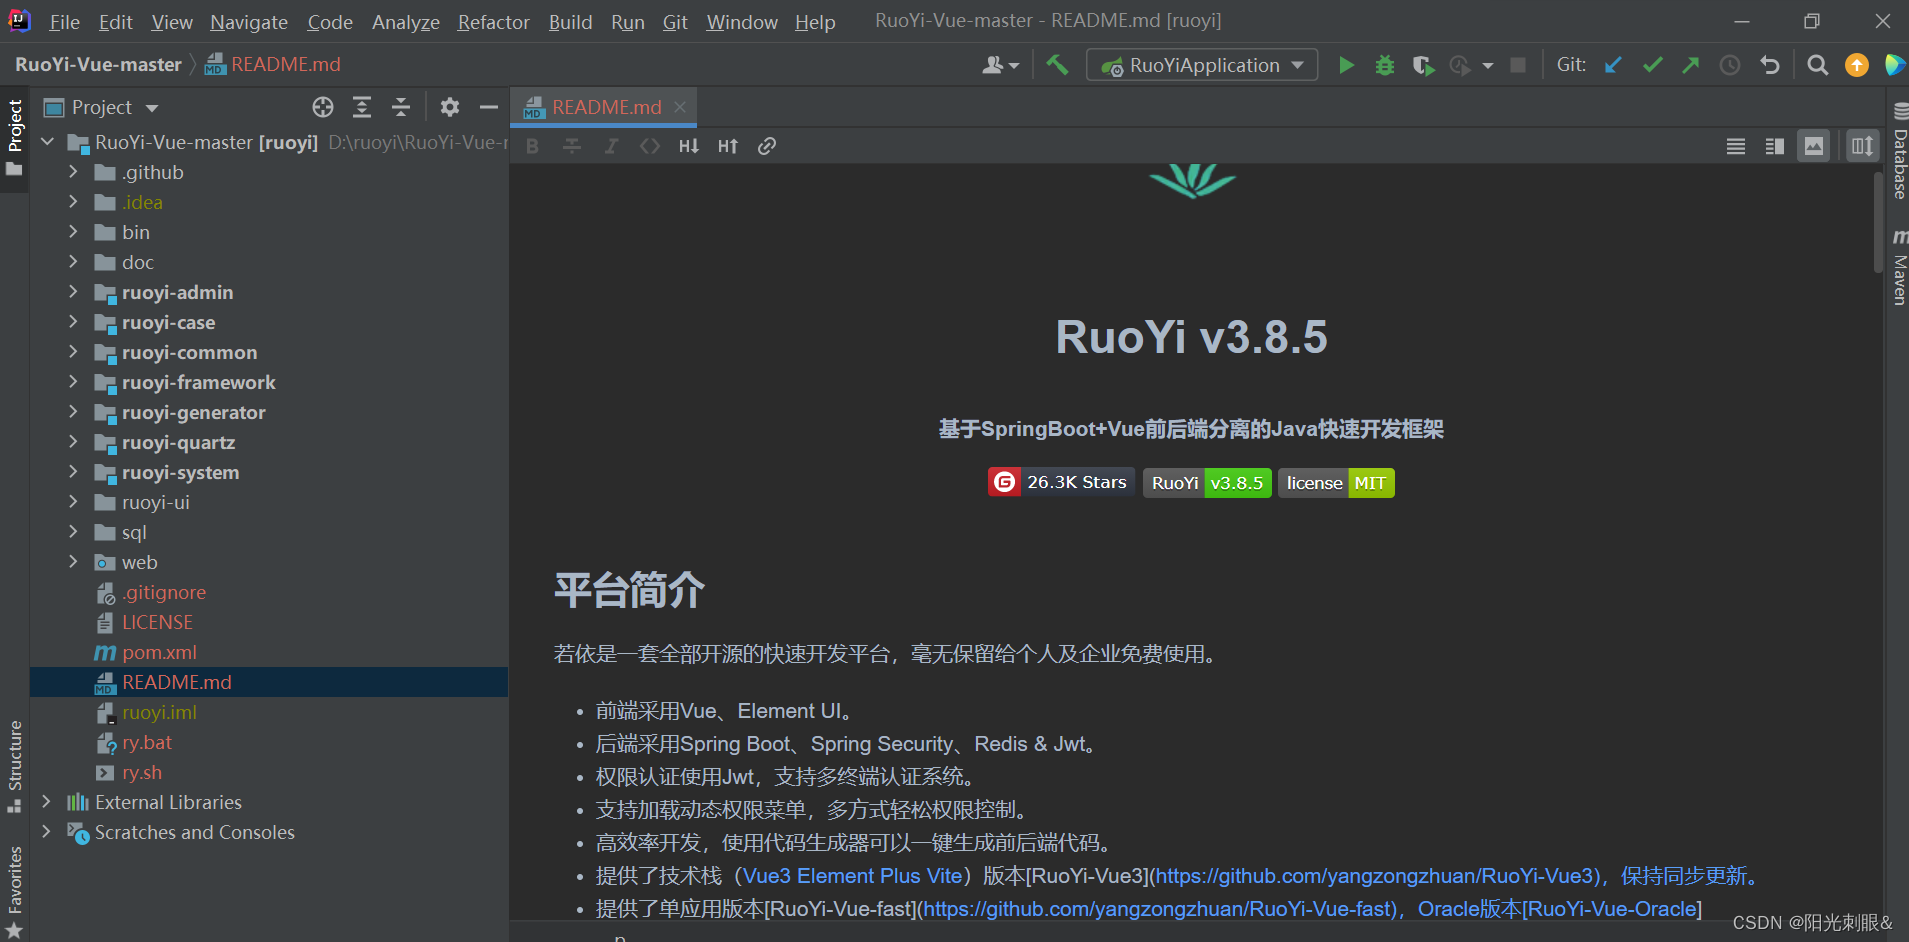Screen dimensions: 1909x942
Task: Expand the sql folder
Action: coord(73,532)
